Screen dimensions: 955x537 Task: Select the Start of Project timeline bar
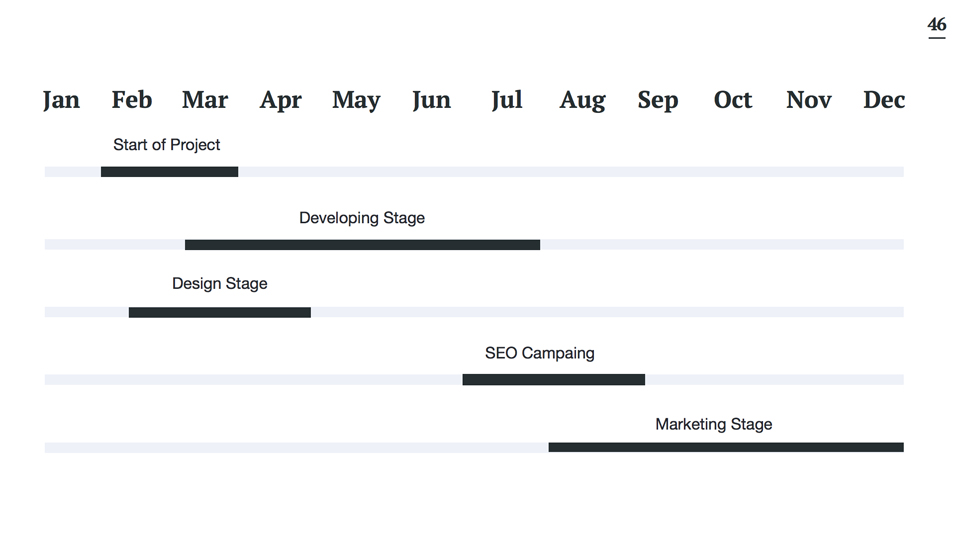(169, 172)
